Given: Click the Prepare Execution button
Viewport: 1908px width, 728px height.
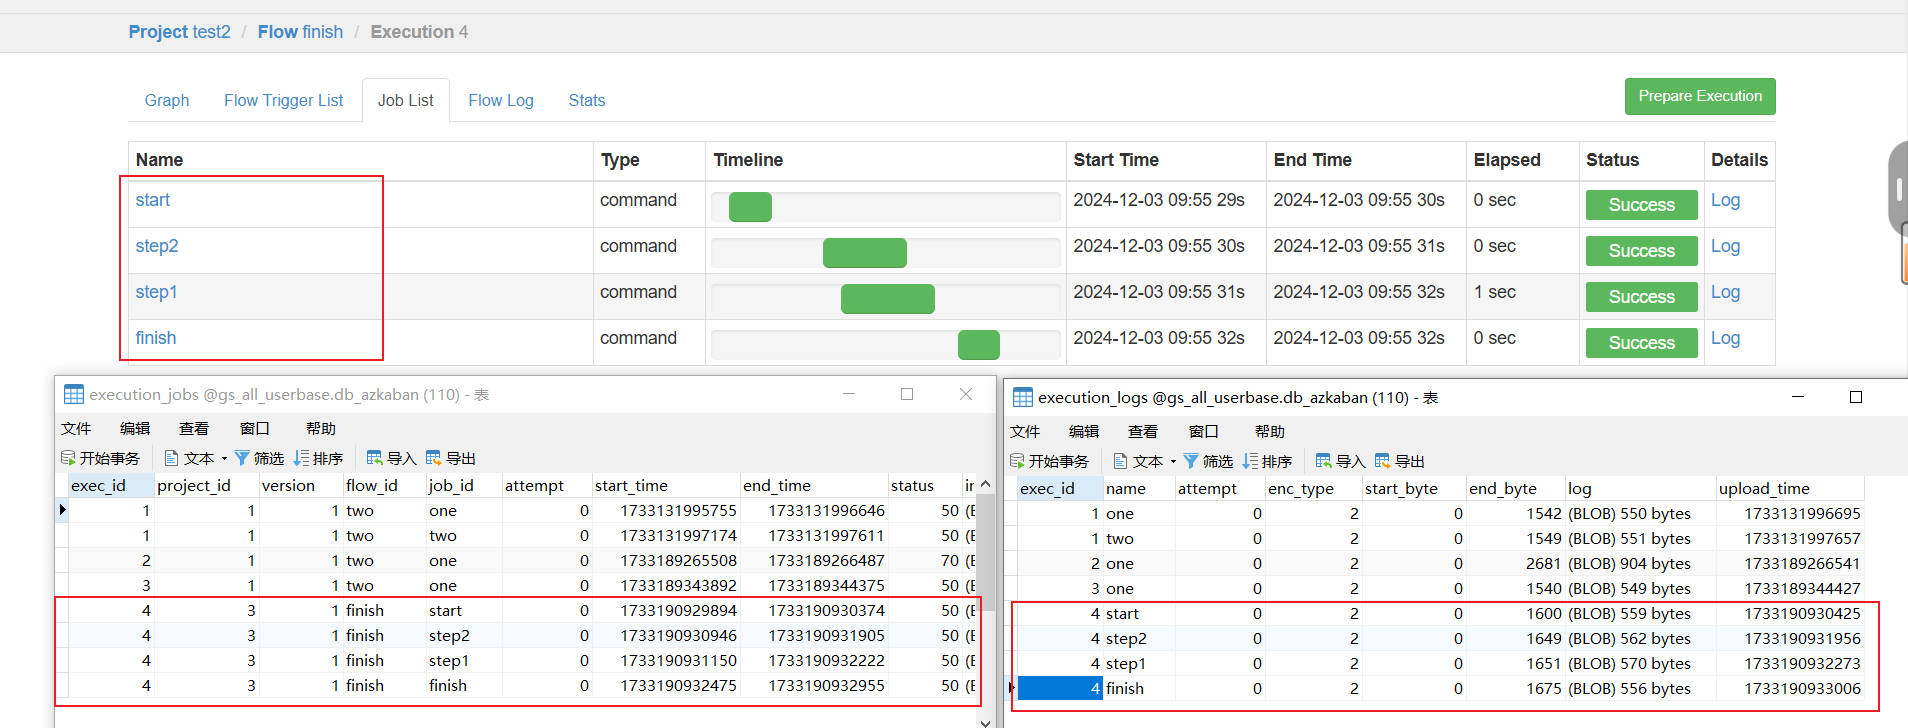Looking at the screenshot, I should tap(1700, 96).
